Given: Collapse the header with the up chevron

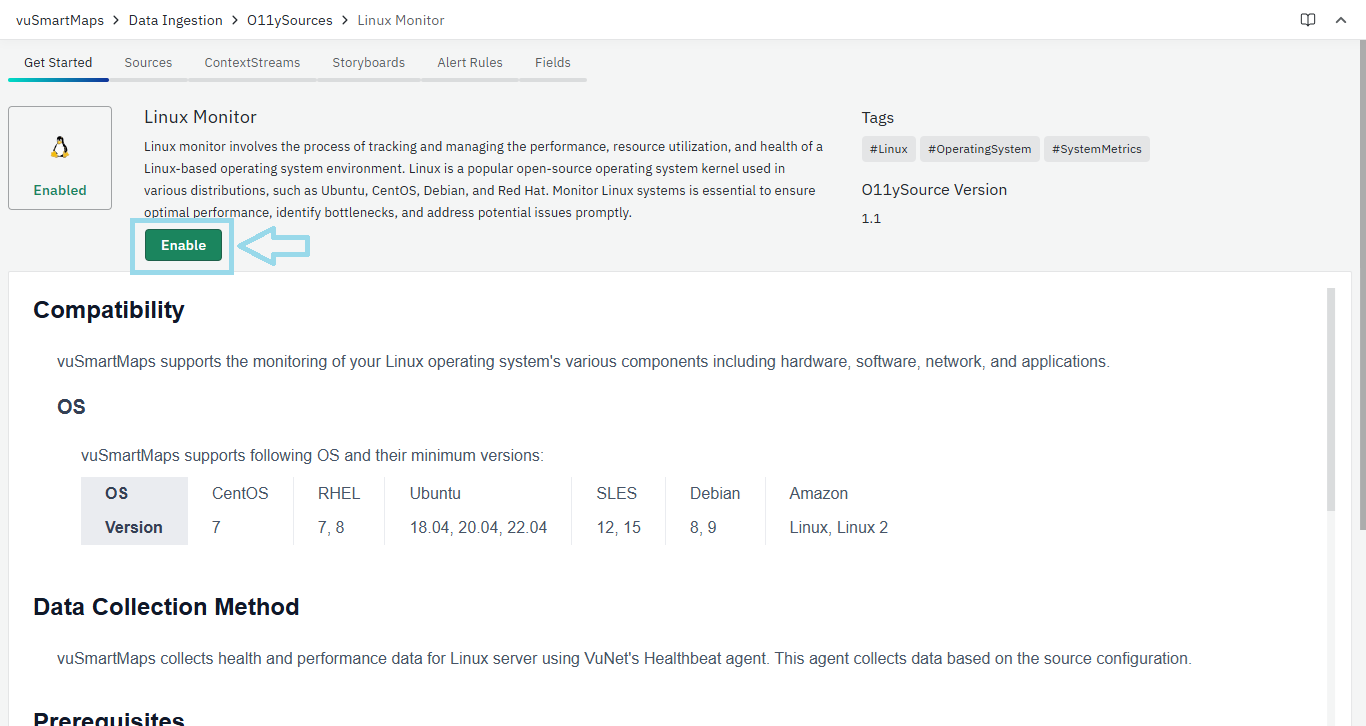Looking at the screenshot, I should pos(1341,20).
